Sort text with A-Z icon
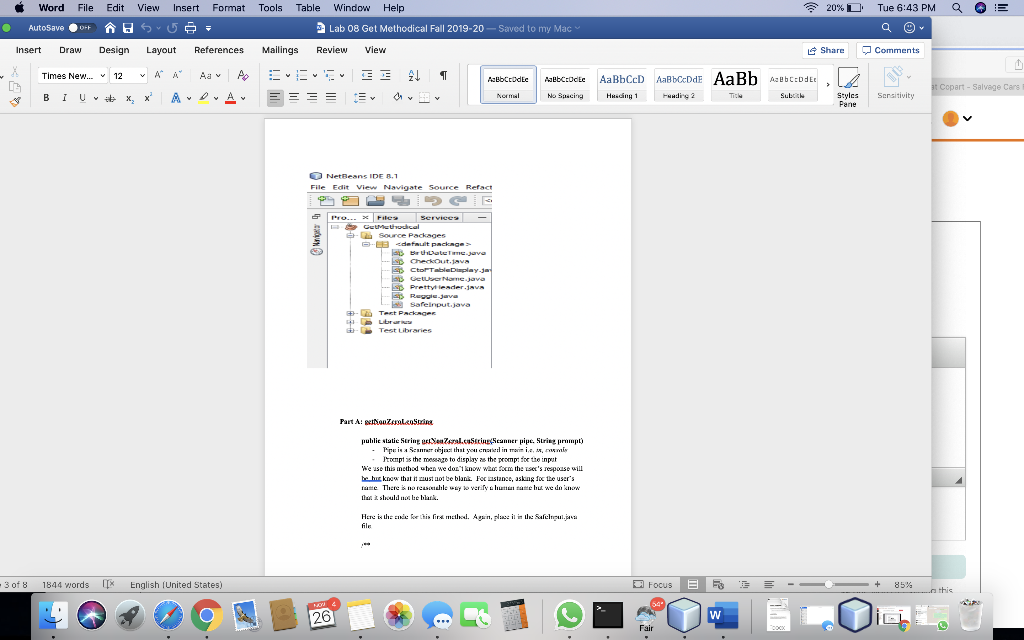The image size is (1024, 640). pos(414,76)
